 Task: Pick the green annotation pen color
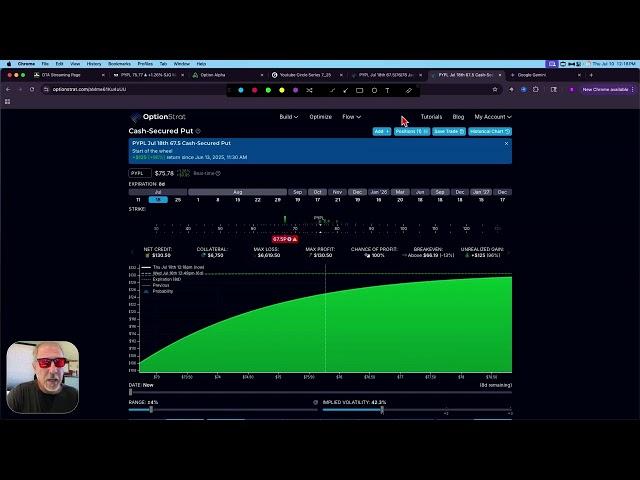pos(268,90)
